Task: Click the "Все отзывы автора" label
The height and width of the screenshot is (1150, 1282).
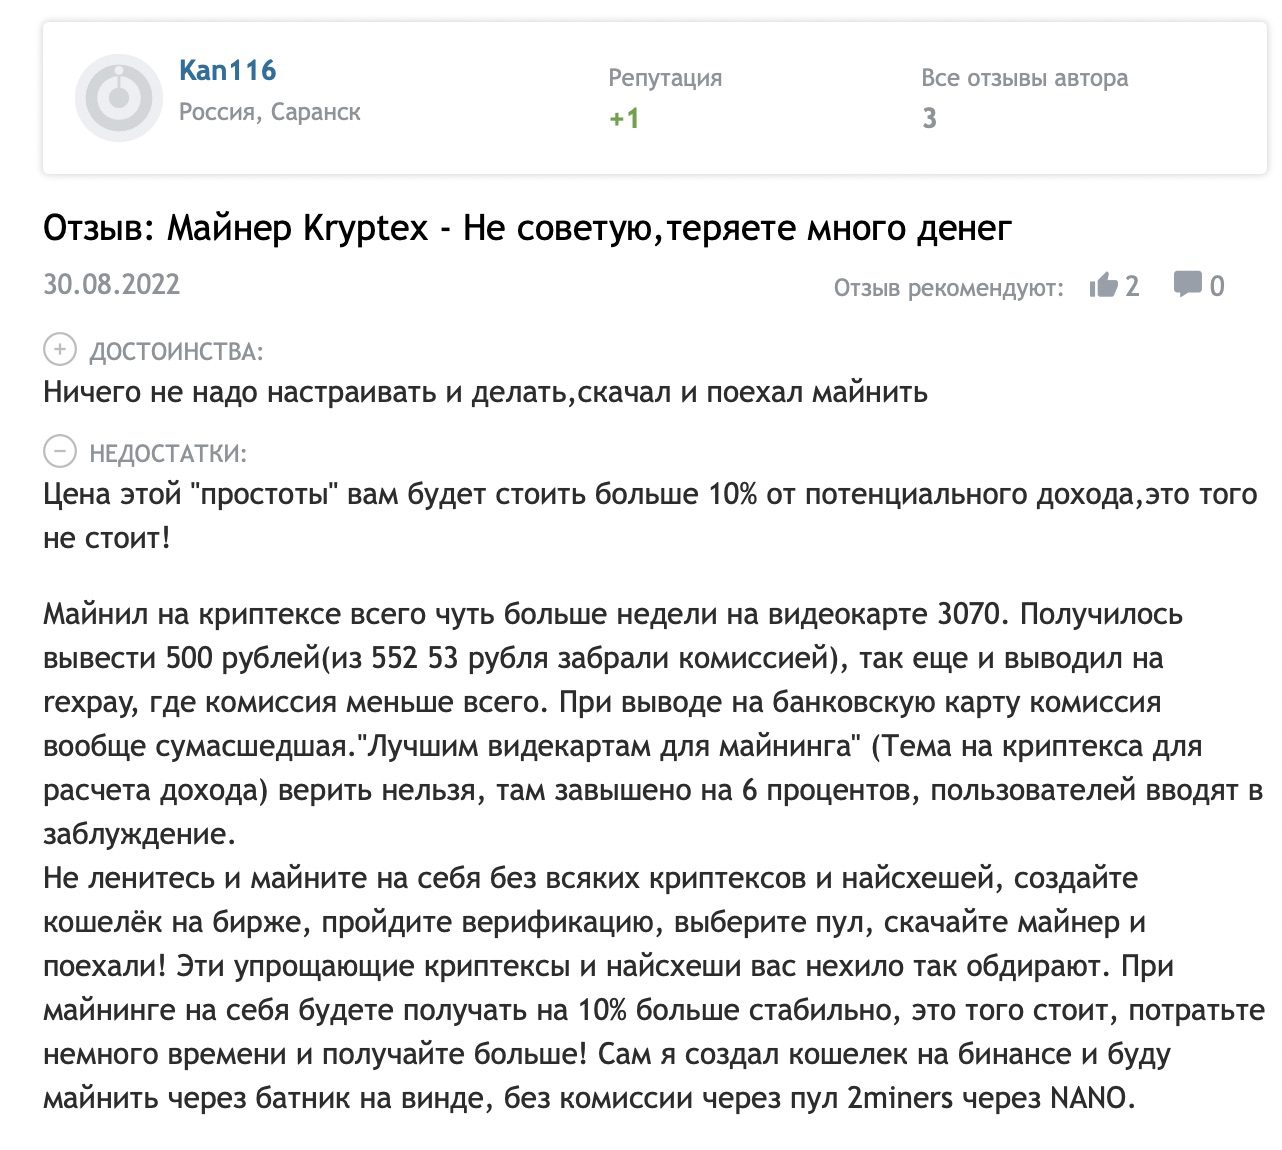Action: coord(1024,78)
